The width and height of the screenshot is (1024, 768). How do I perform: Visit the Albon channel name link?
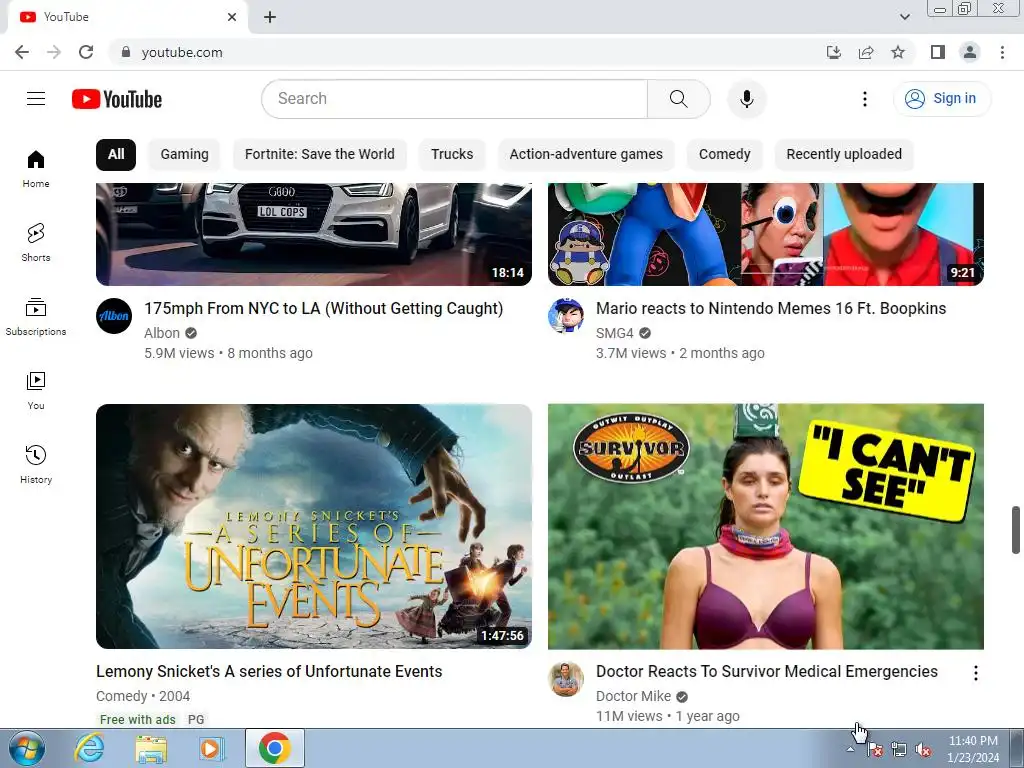click(x=162, y=333)
